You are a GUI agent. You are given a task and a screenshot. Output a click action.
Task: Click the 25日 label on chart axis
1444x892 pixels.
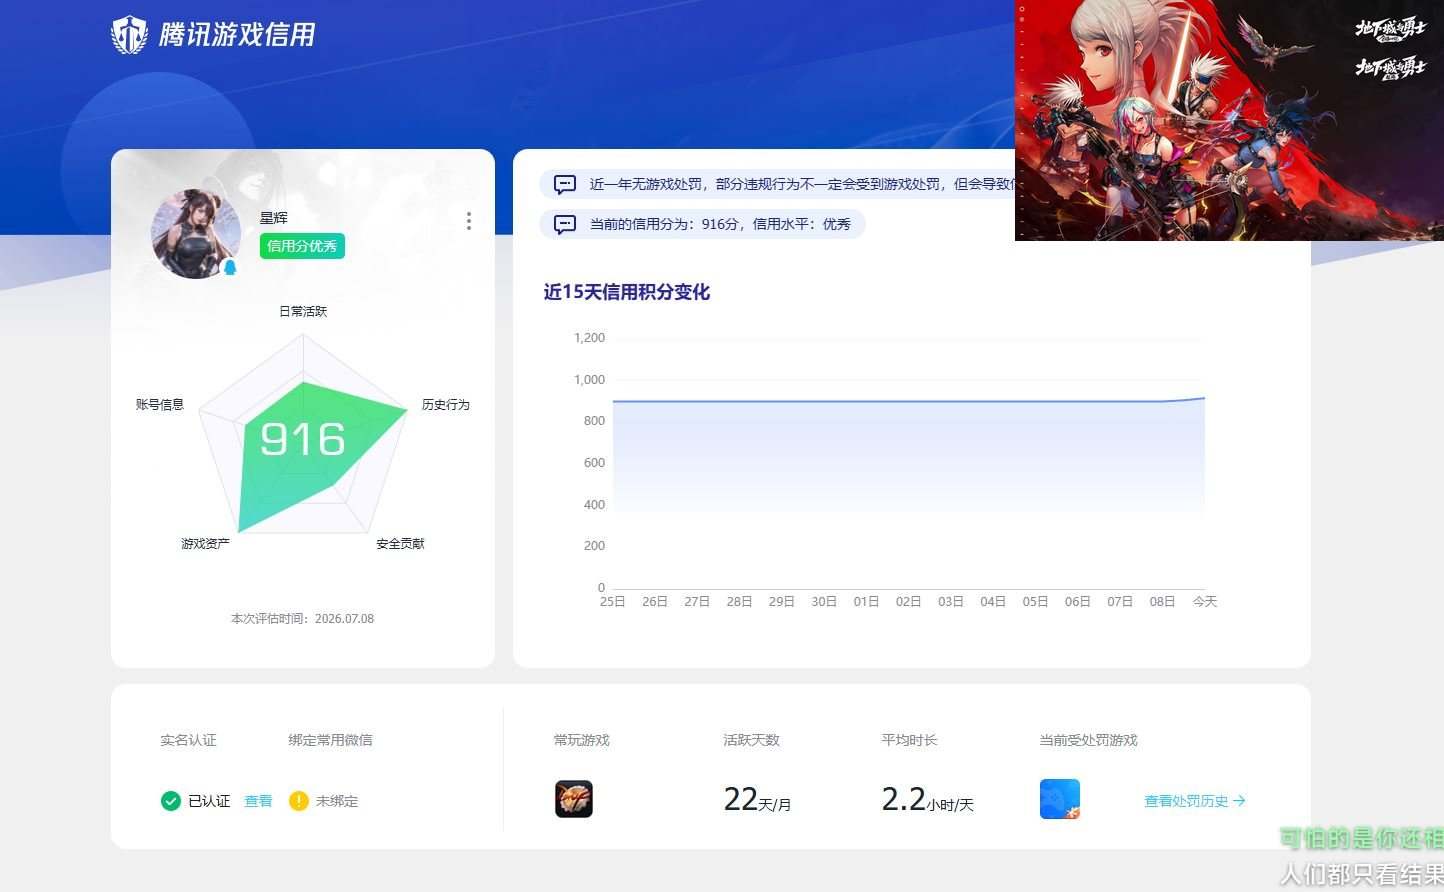[x=612, y=601]
